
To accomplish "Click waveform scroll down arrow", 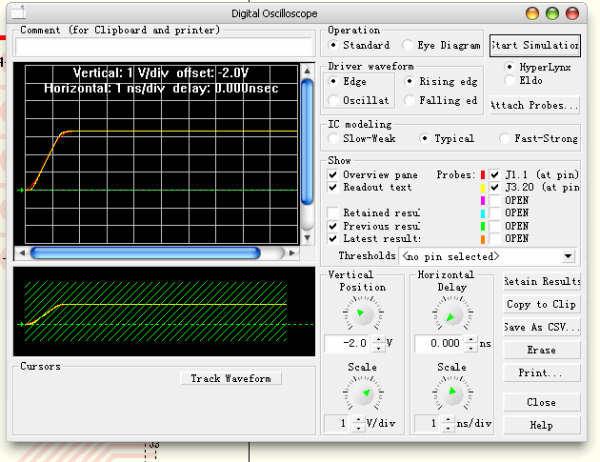I will (307, 238).
